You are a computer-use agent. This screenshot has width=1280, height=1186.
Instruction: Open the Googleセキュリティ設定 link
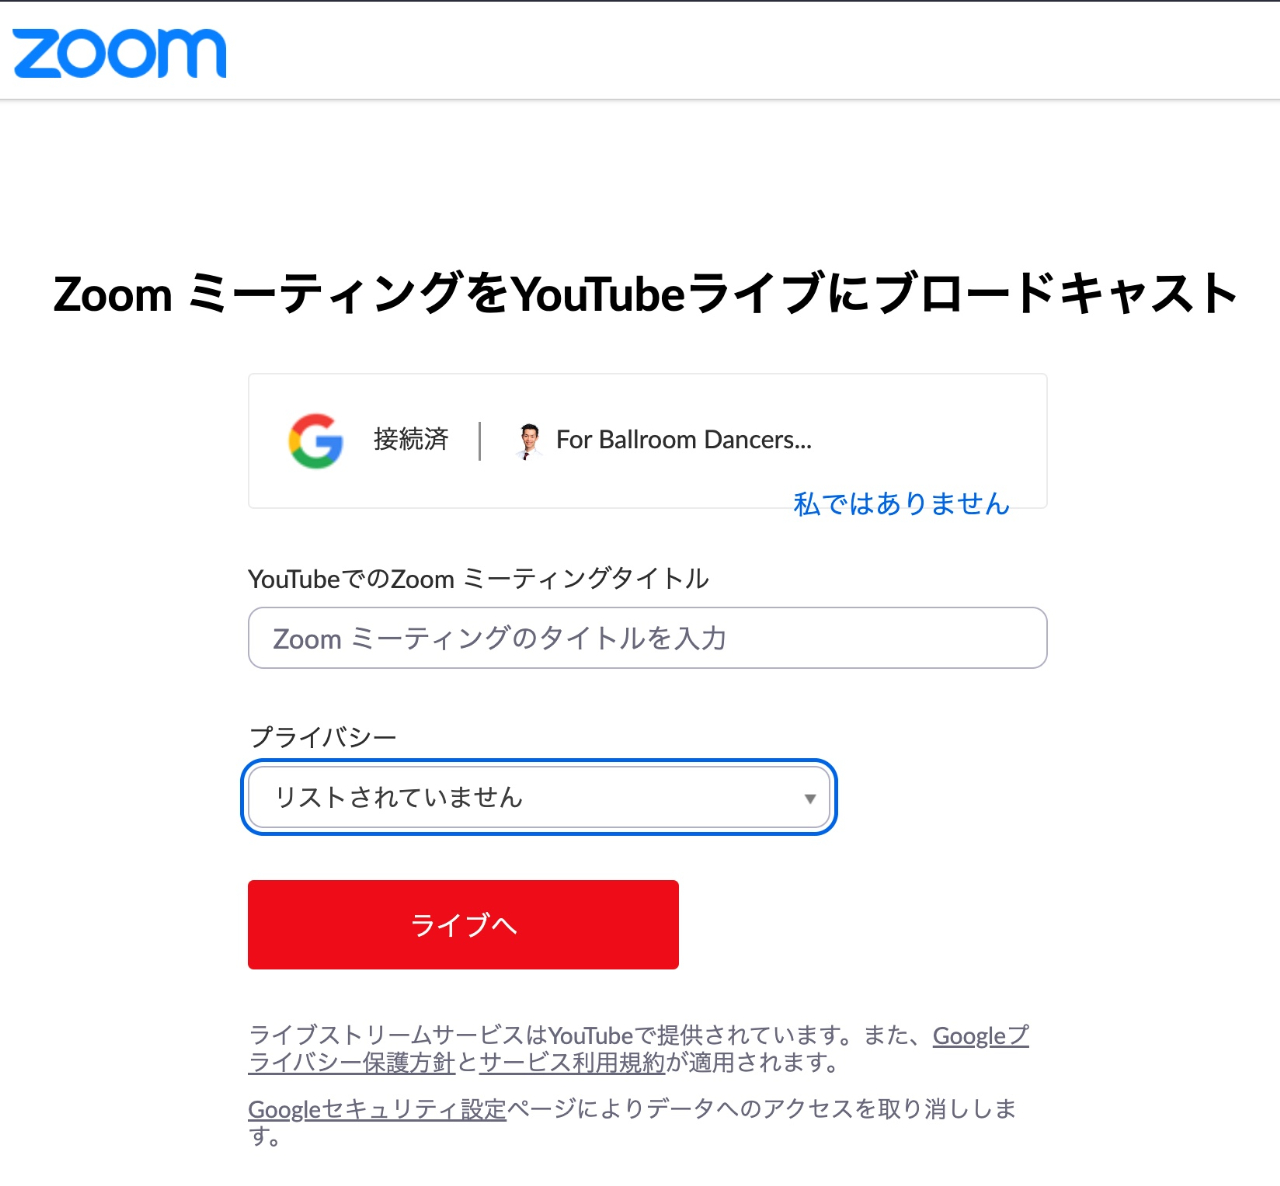point(377,1109)
